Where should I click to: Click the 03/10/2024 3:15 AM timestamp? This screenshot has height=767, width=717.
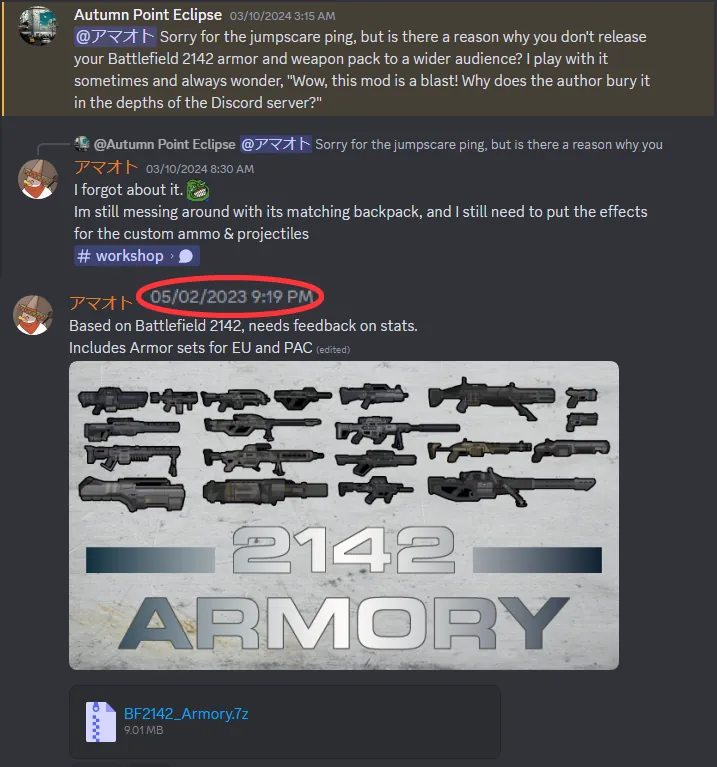pos(282,16)
